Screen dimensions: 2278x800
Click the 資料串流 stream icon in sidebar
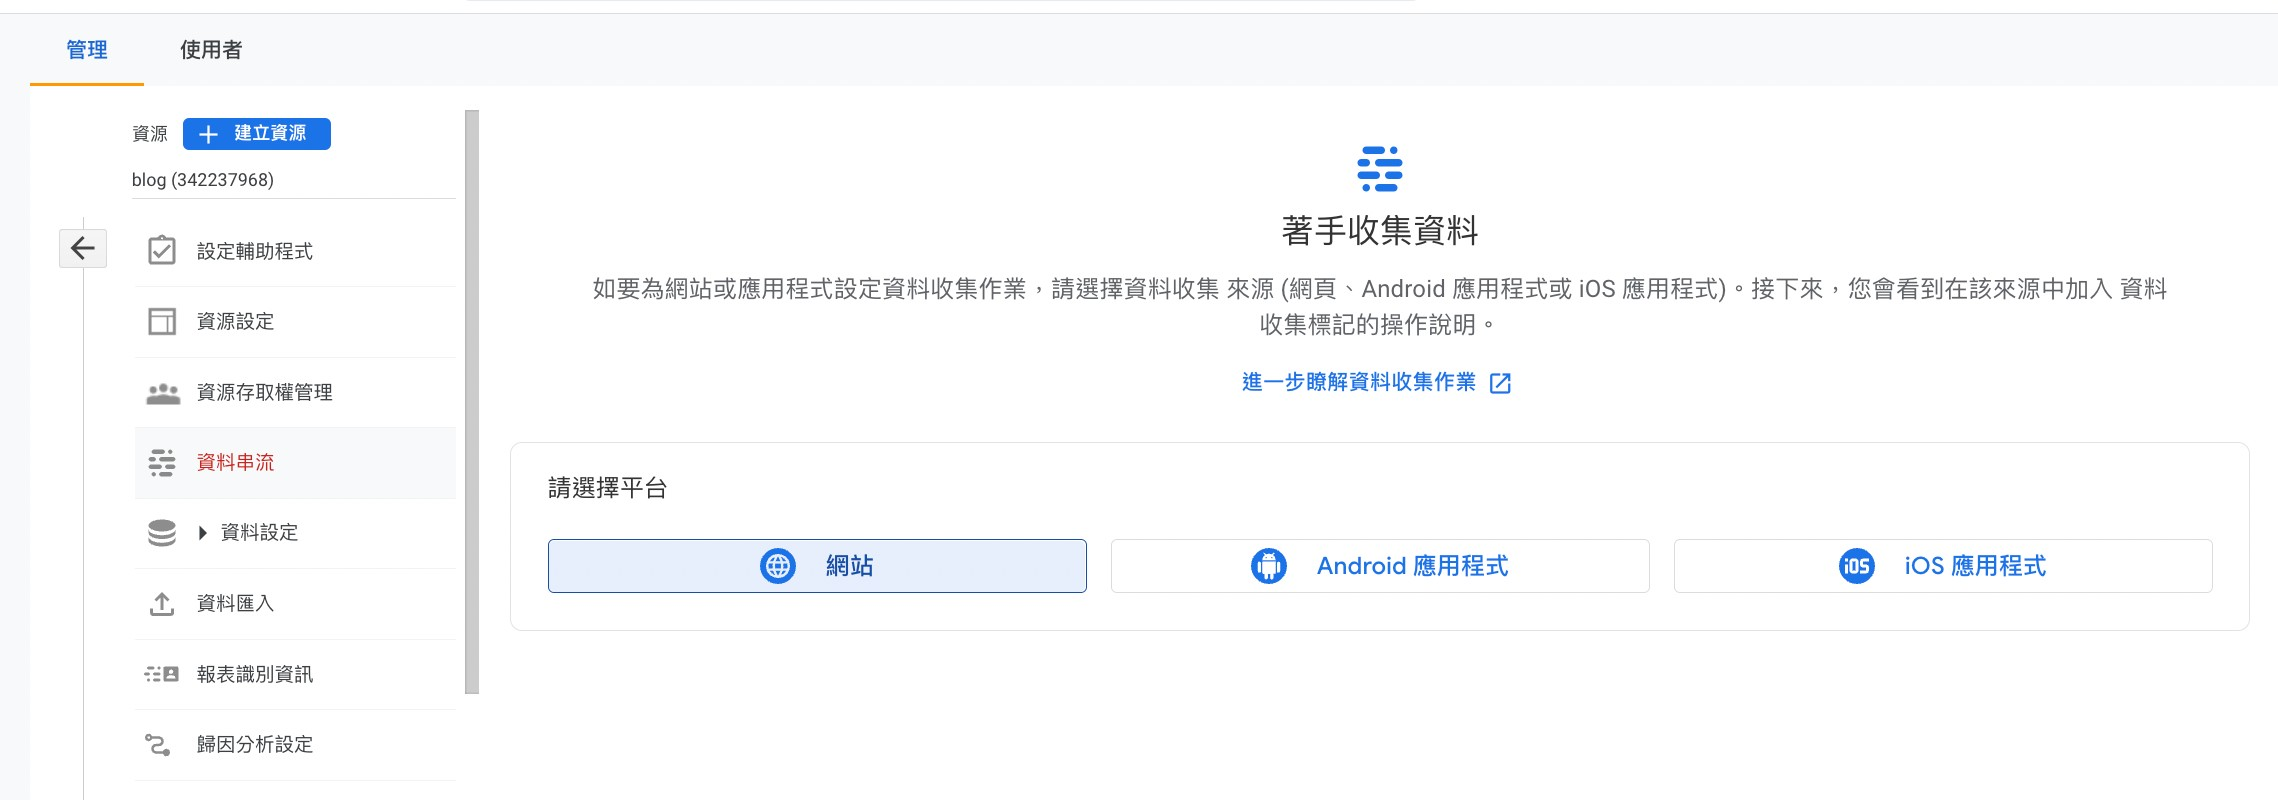point(162,462)
